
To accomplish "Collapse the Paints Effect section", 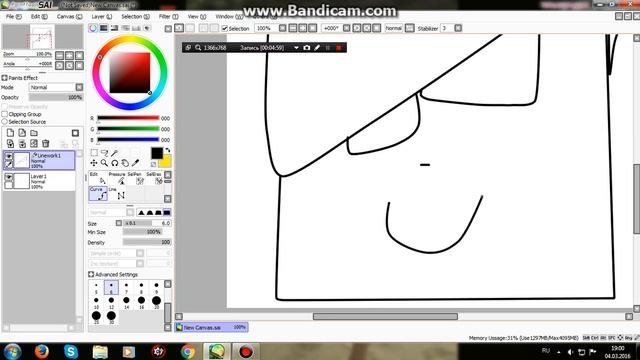I will tap(5, 78).
